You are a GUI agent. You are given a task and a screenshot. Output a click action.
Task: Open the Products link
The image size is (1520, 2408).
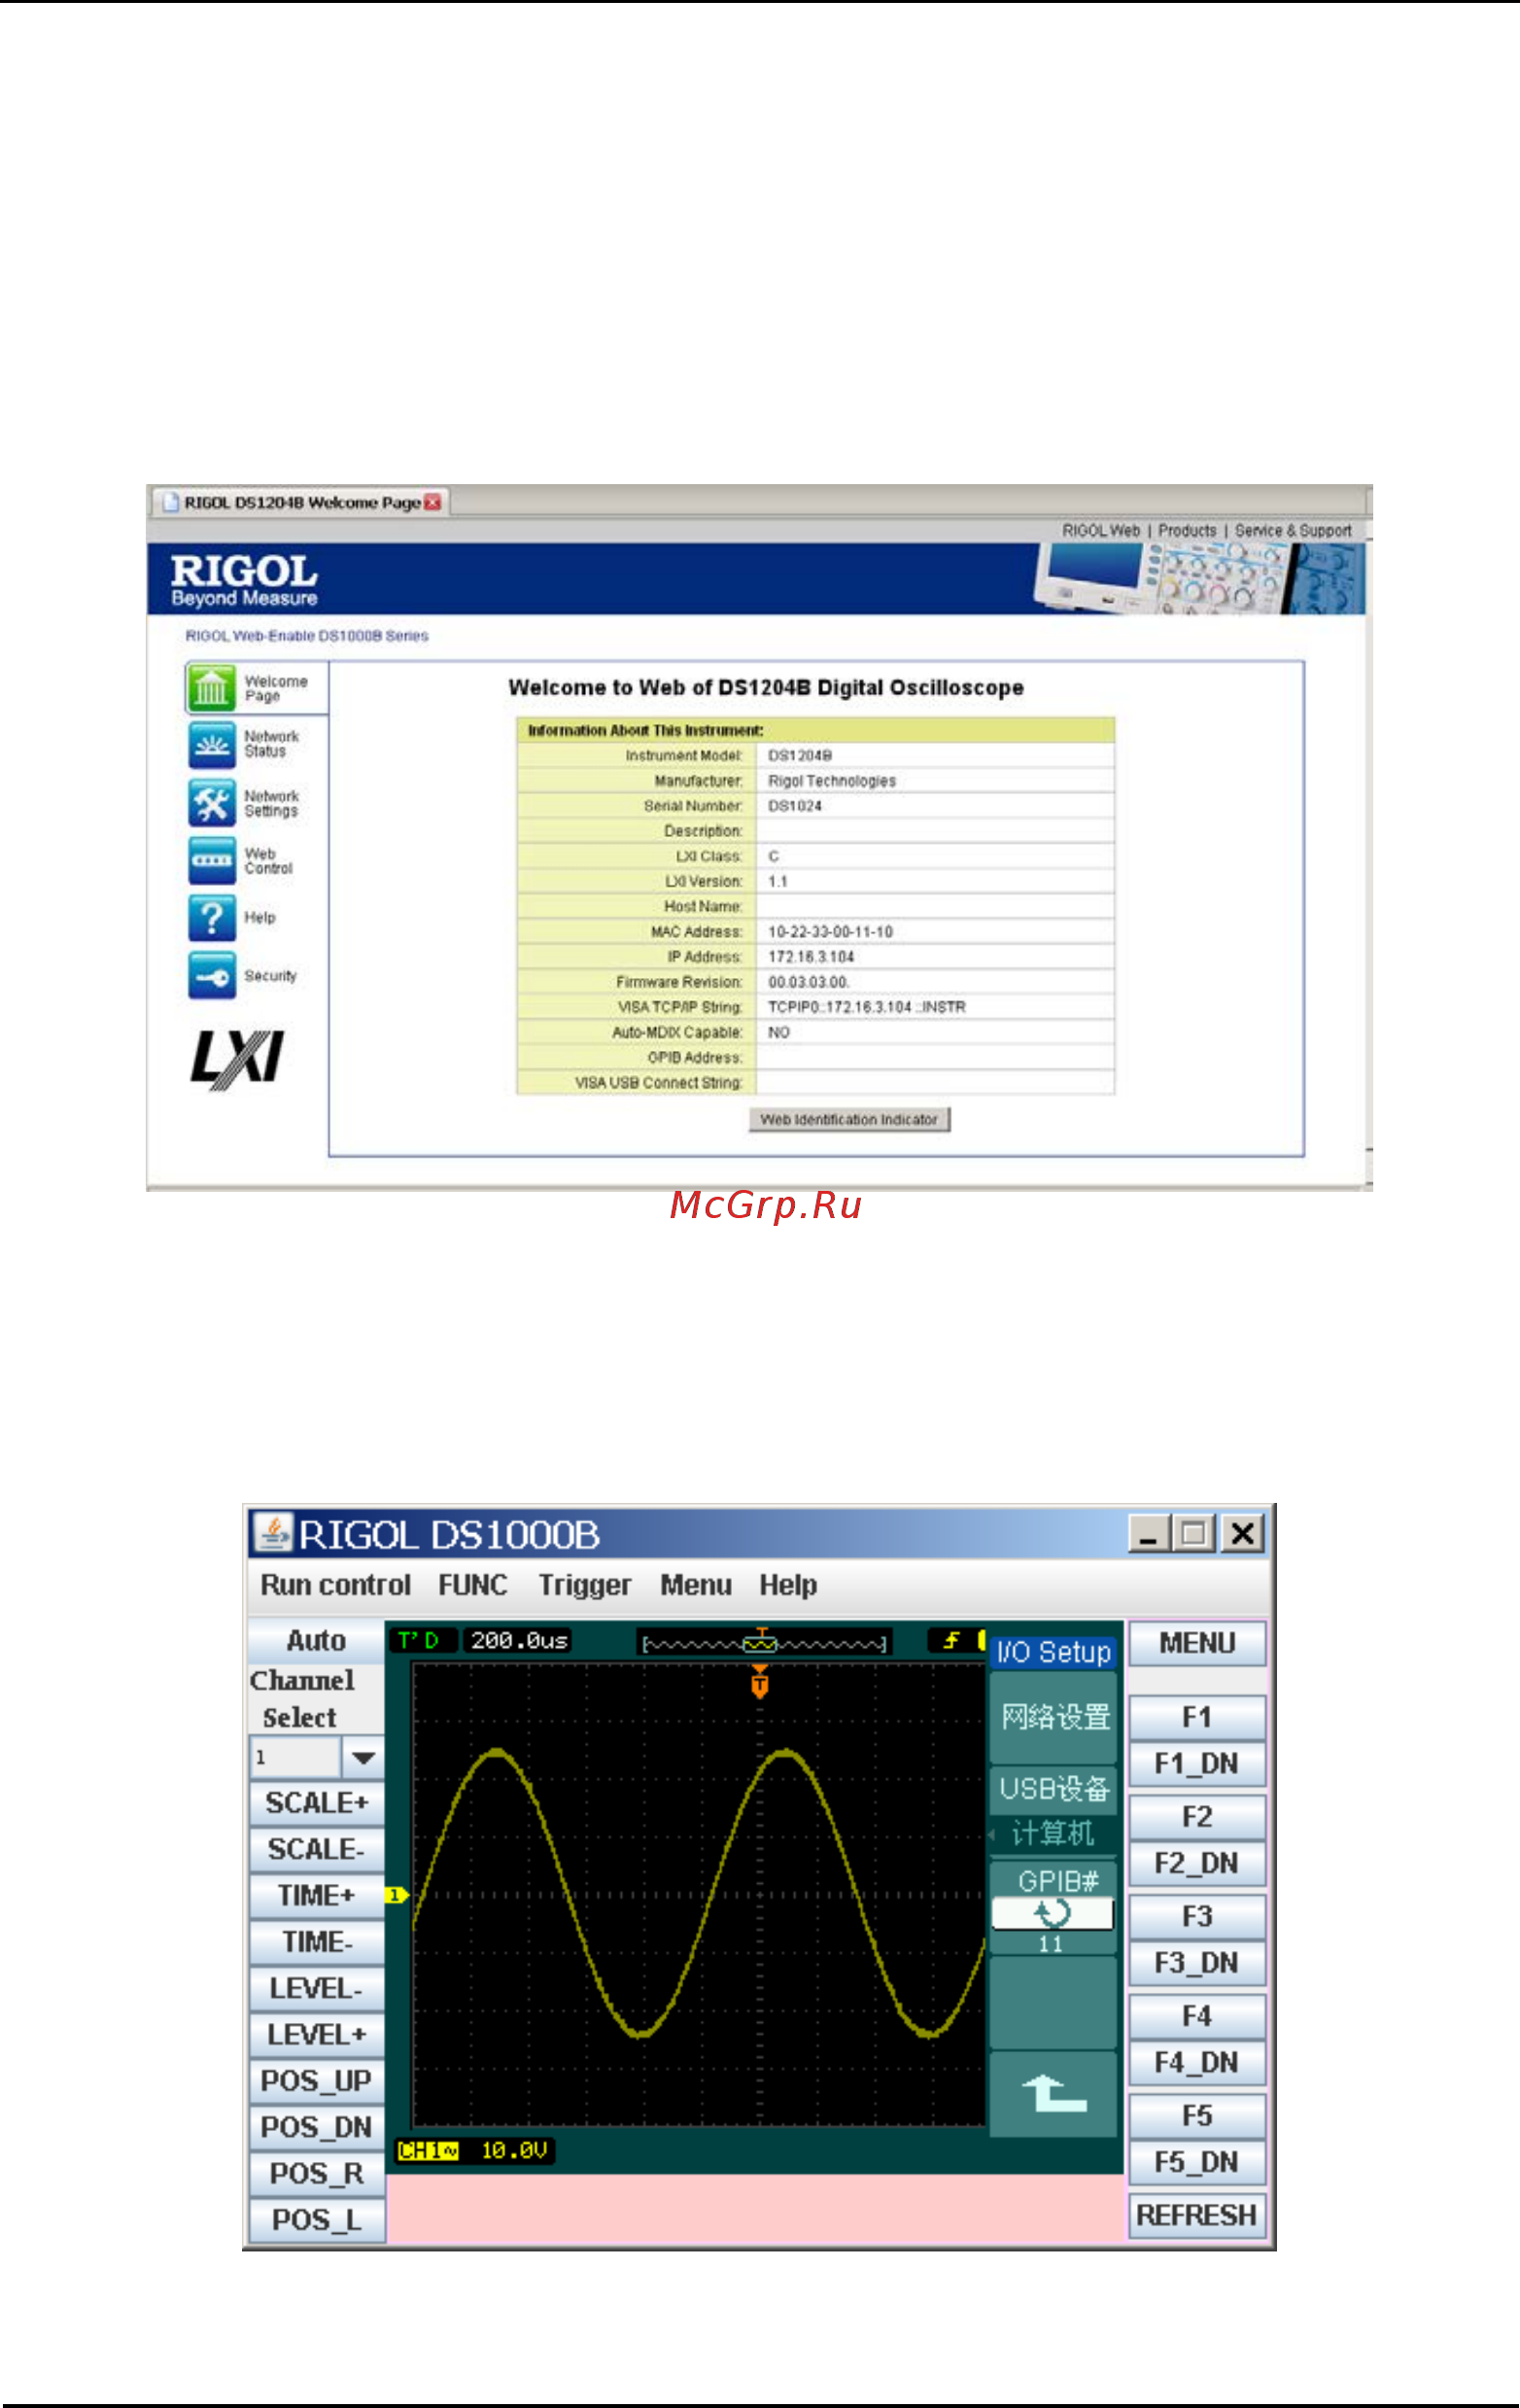pos(1187,530)
